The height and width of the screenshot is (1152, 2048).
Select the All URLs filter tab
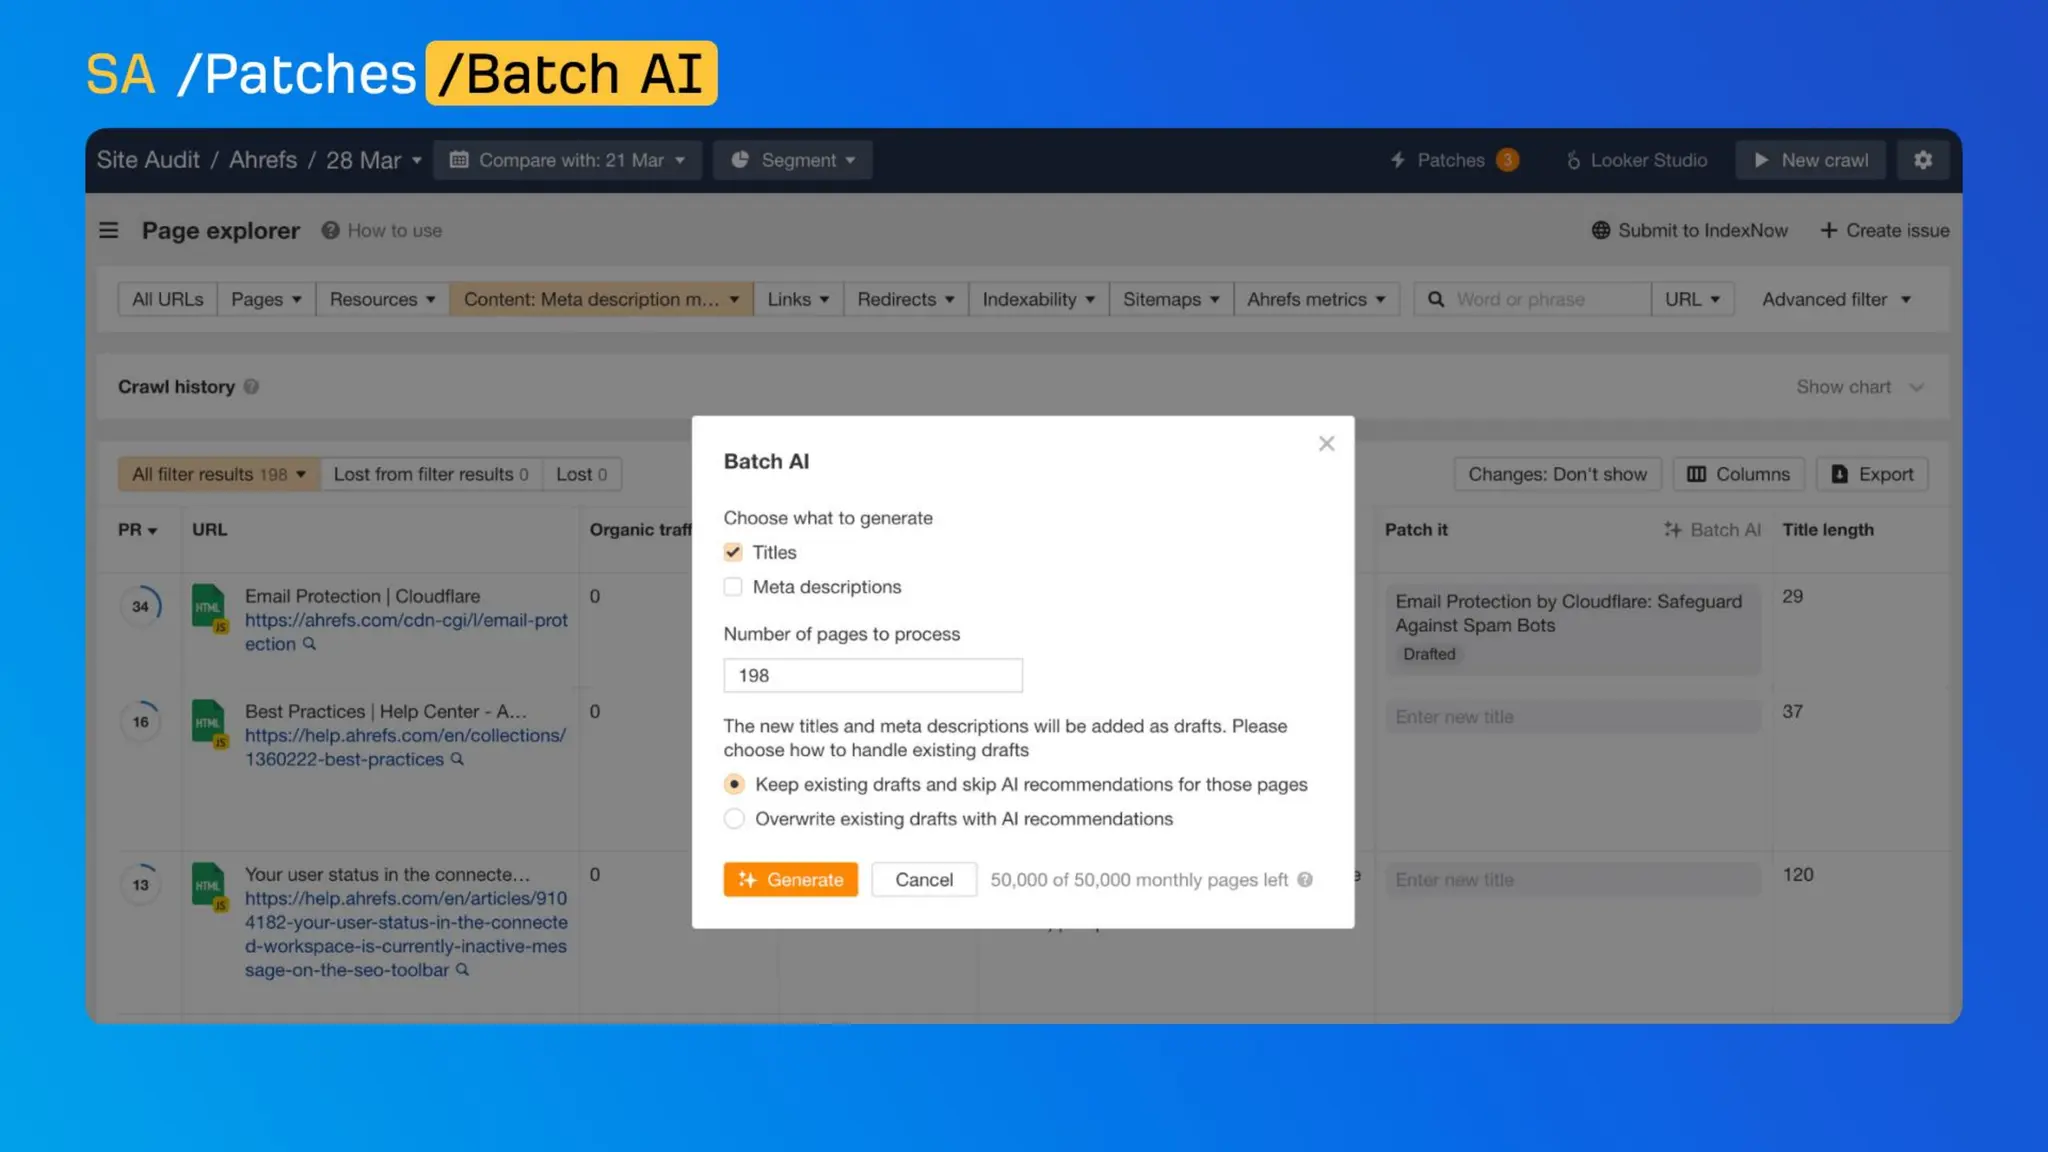click(x=167, y=299)
